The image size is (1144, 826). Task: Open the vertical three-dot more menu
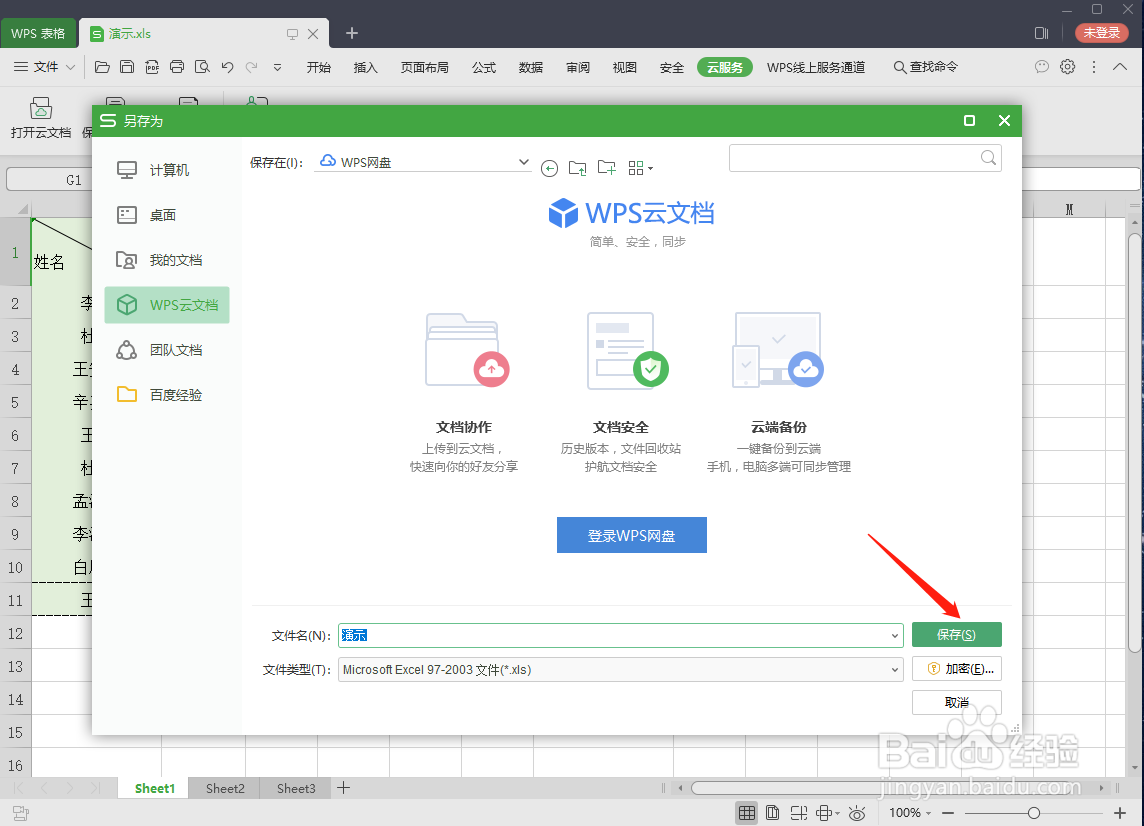pyautogui.click(x=1094, y=66)
